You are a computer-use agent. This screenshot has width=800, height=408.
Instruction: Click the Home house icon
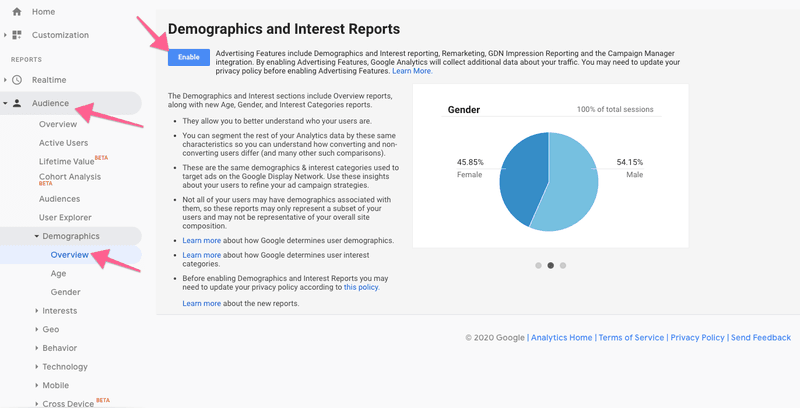point(17,12)
